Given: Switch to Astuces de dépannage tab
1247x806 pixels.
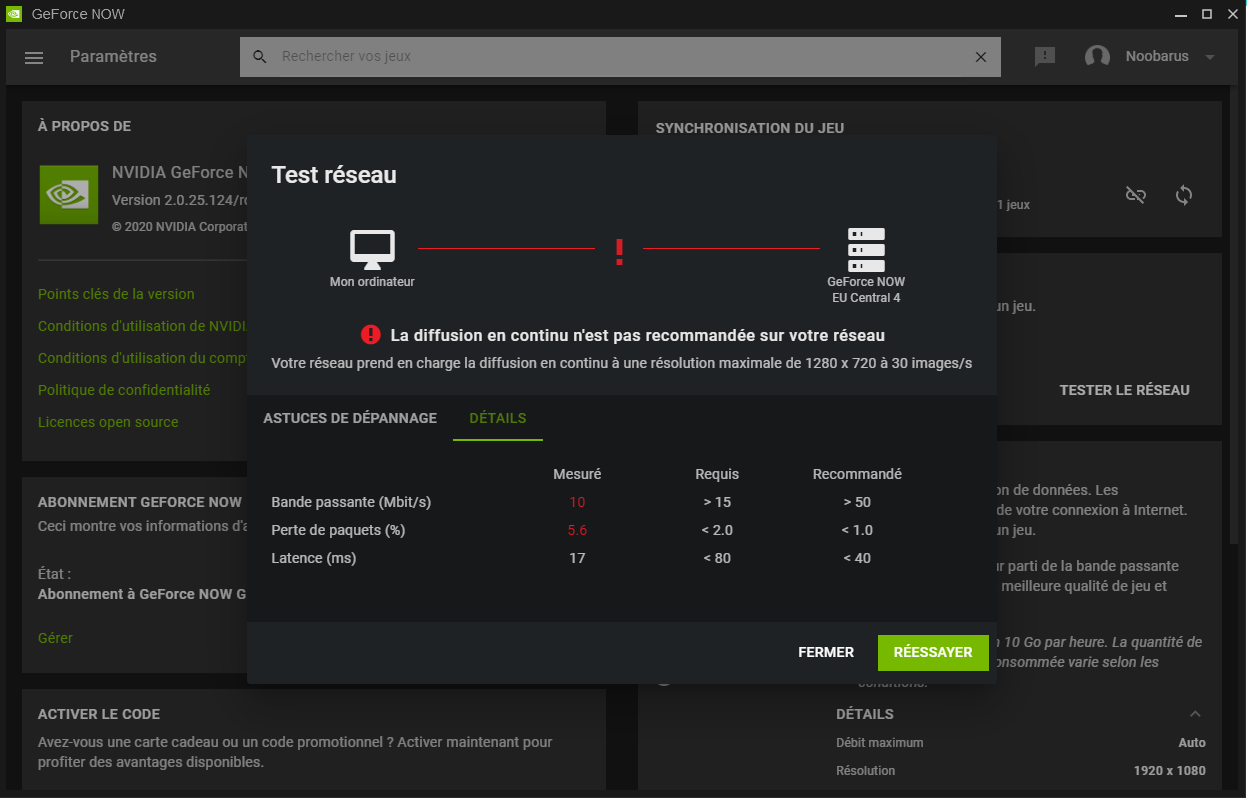Looking at the screenshot, I should [350, 418].
